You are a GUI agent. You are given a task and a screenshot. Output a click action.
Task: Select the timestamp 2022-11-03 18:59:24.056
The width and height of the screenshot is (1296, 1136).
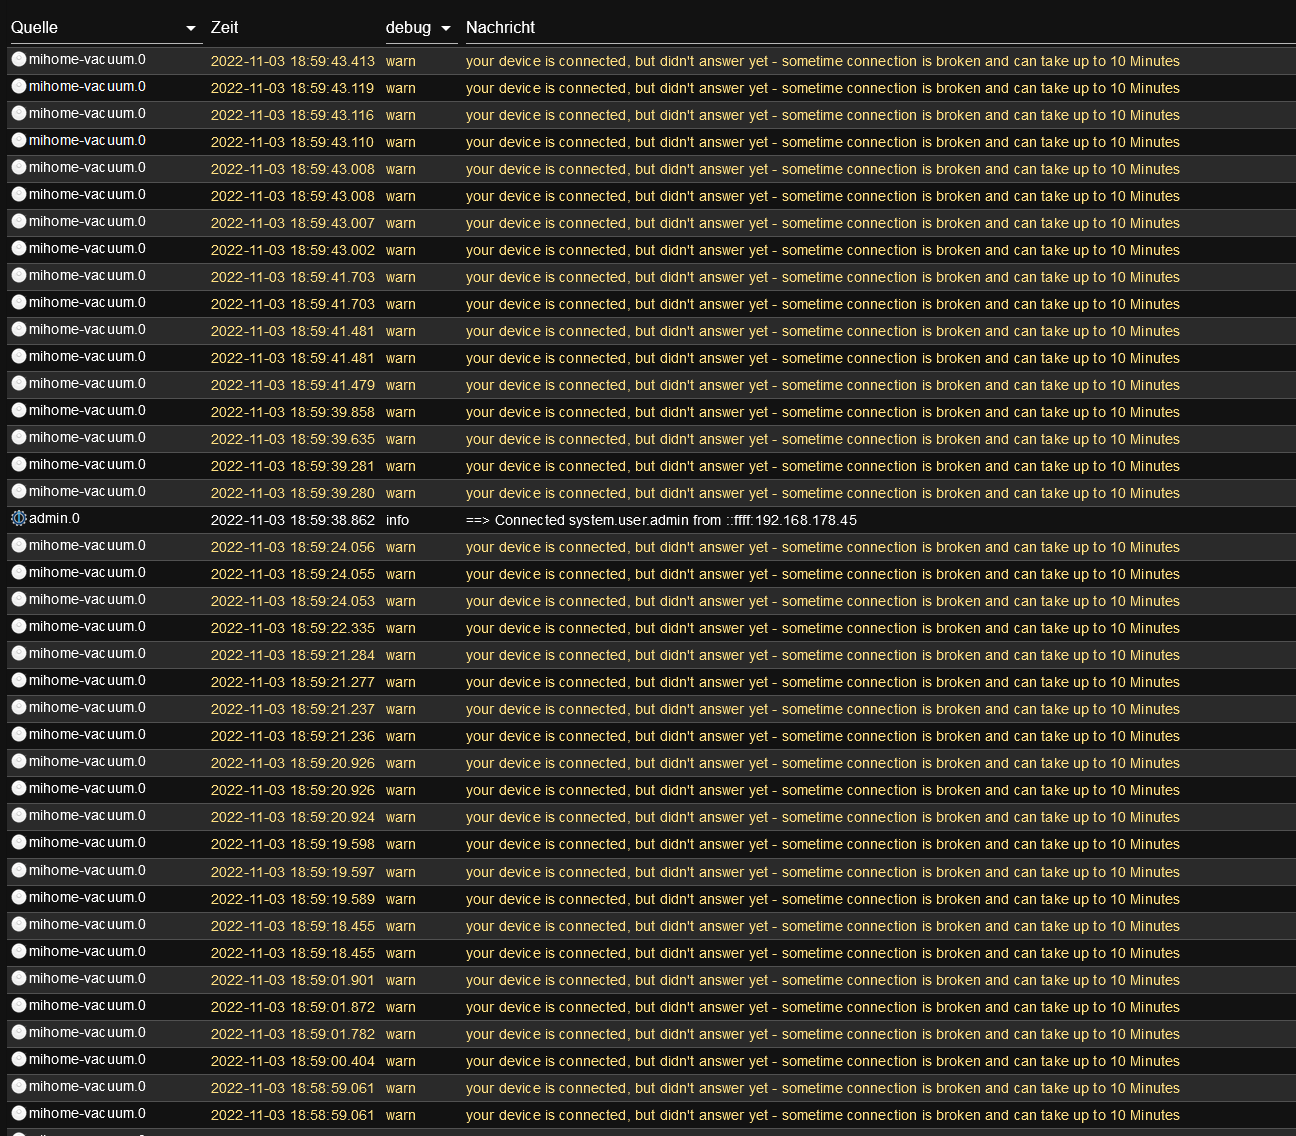293,547
